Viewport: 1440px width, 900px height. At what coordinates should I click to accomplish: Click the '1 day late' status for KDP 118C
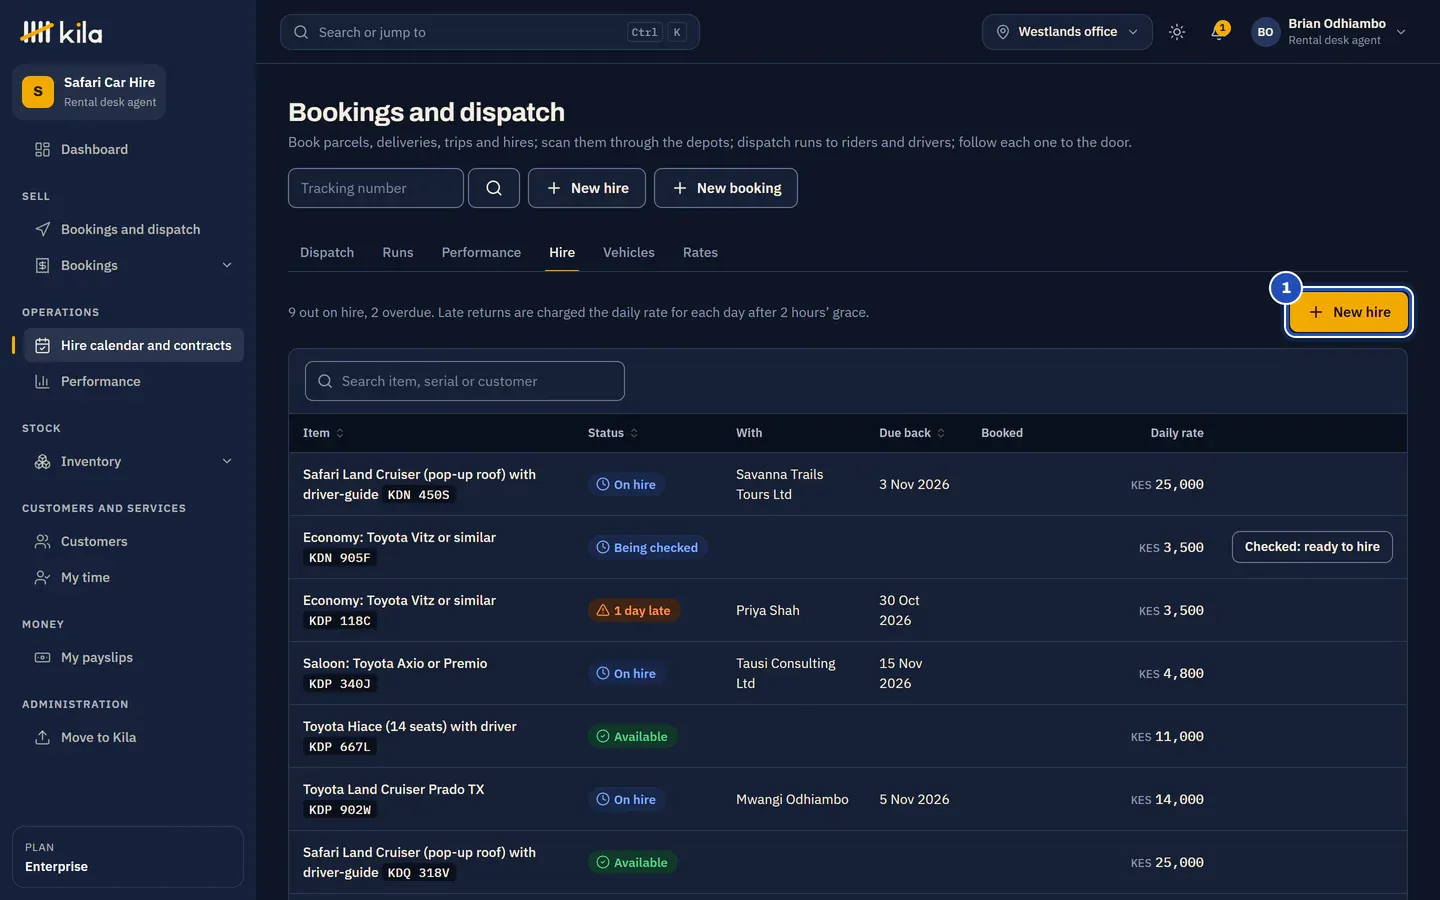tap(634, 610)
